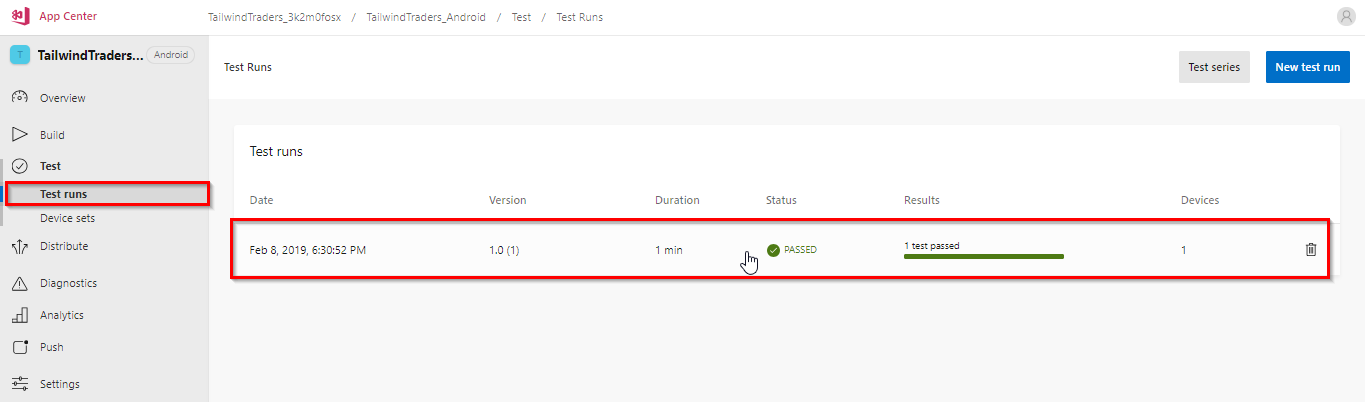Screen dimensions: 1365x402
Task: Select the Analytics bar chart icon
Action: [19, 315]
